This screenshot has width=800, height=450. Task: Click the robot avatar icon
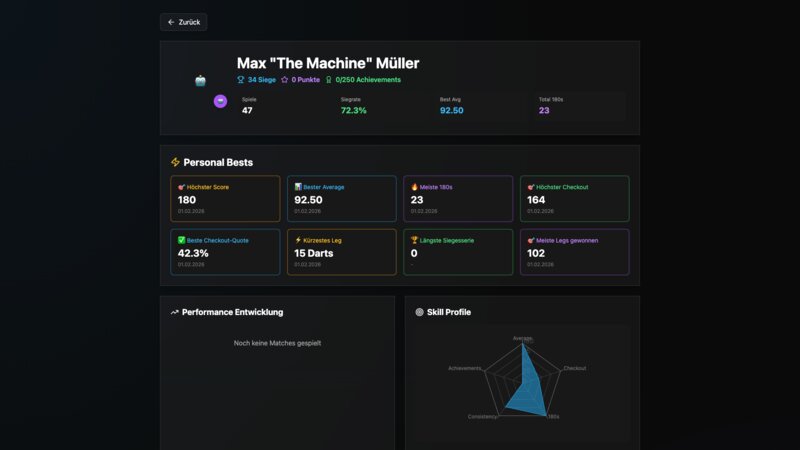[200, 81]
